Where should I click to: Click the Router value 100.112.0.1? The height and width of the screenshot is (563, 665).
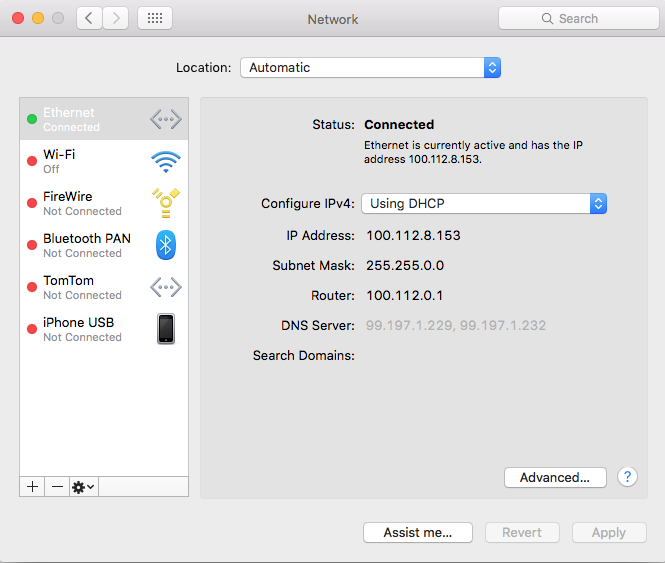(405, 296)
